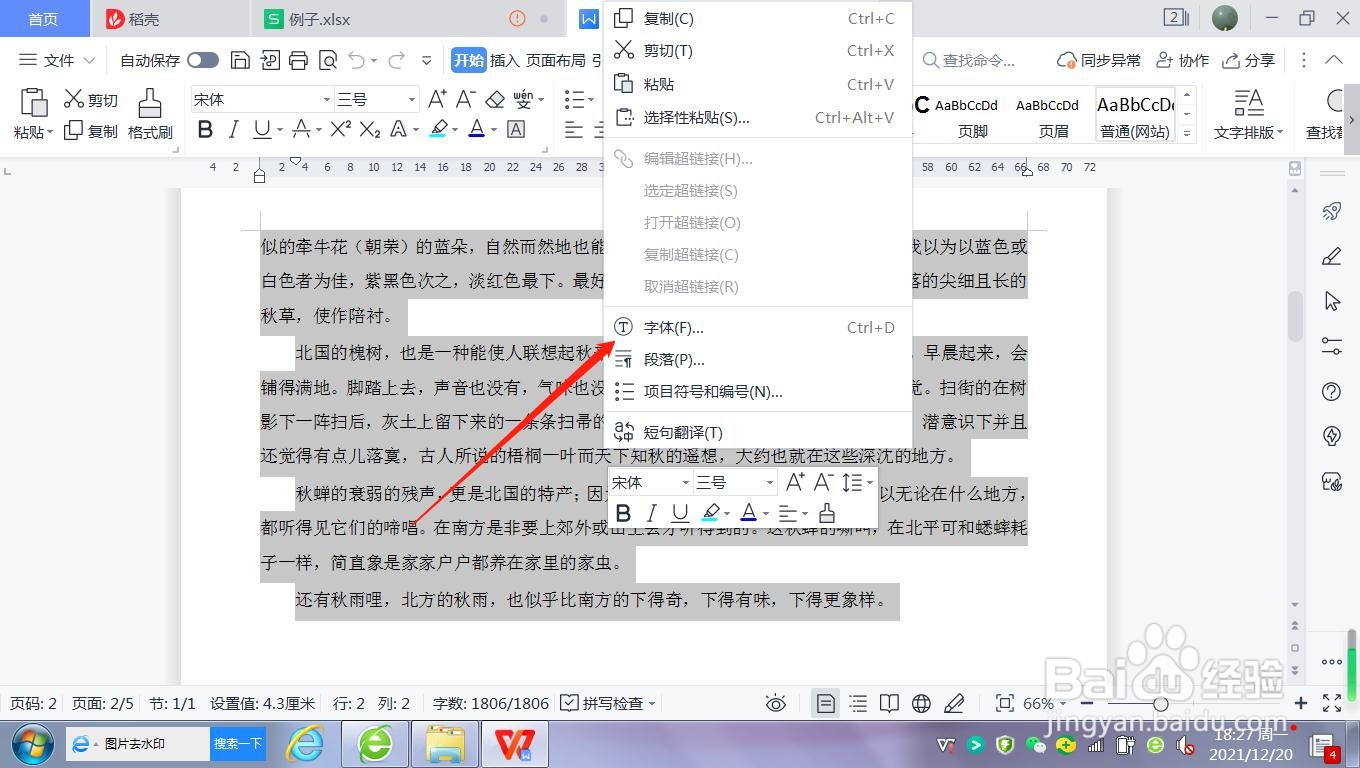The width and height of the screenshot is (1360, 768).
Task: Enable eye protection mode in the status bar
Action: [775, 703]
